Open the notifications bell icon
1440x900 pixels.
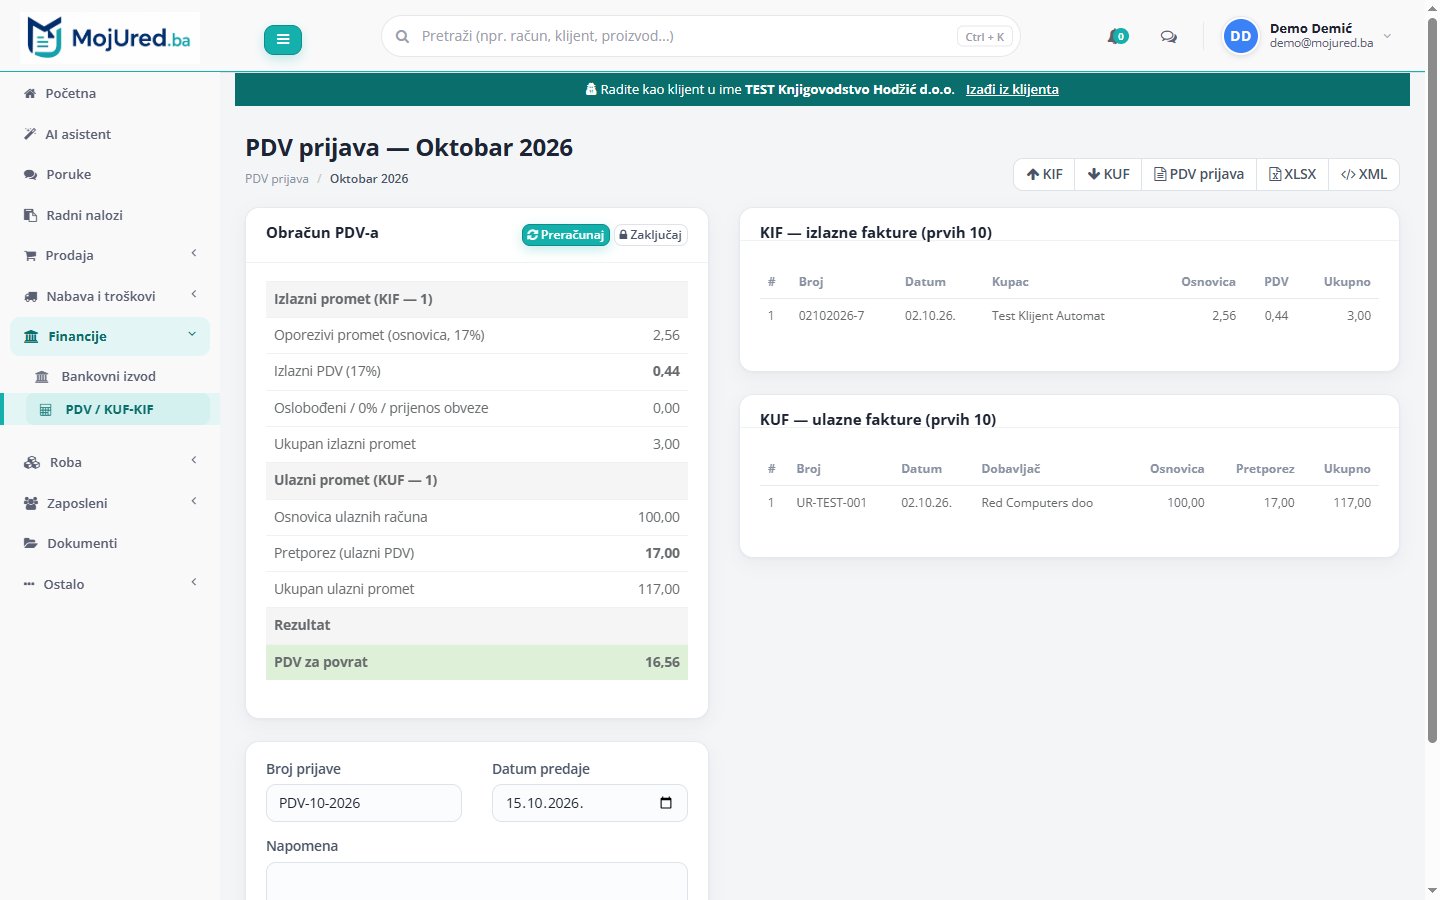pos(1117,37)
